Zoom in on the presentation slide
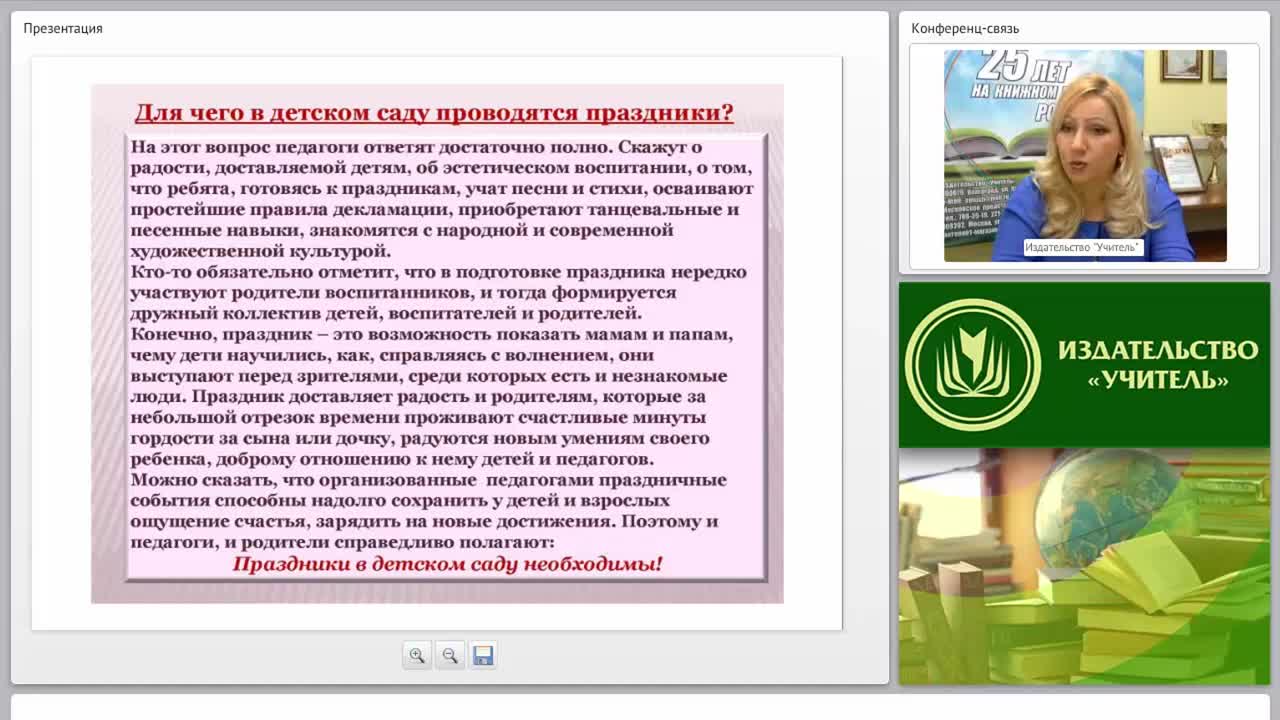Screen dimensions: 1280x720 (417, 655)
